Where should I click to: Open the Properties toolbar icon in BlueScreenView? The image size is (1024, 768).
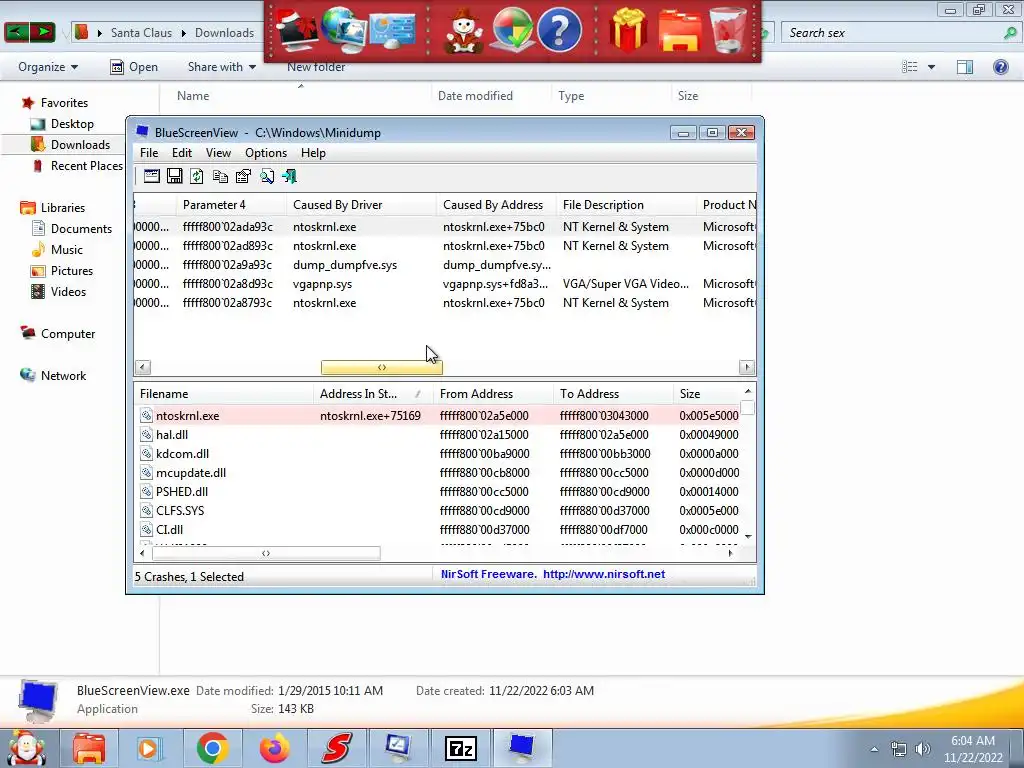coord(243,176)
